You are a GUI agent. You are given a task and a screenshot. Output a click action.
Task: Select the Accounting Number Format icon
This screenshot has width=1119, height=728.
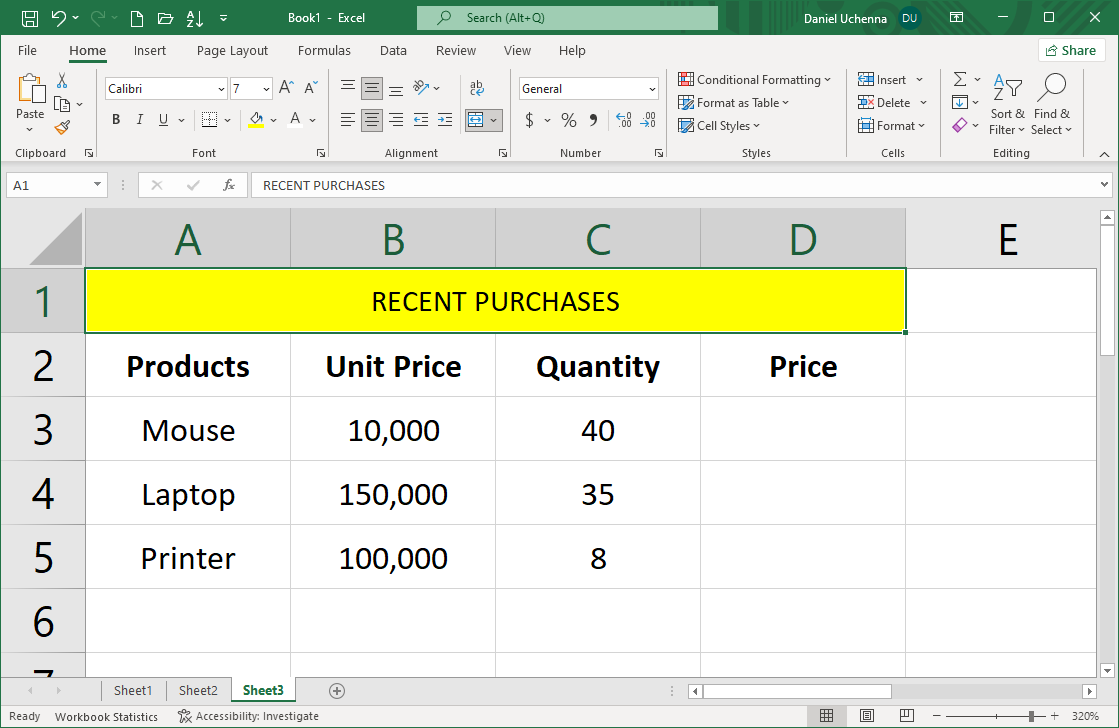[x=529, y=119]
